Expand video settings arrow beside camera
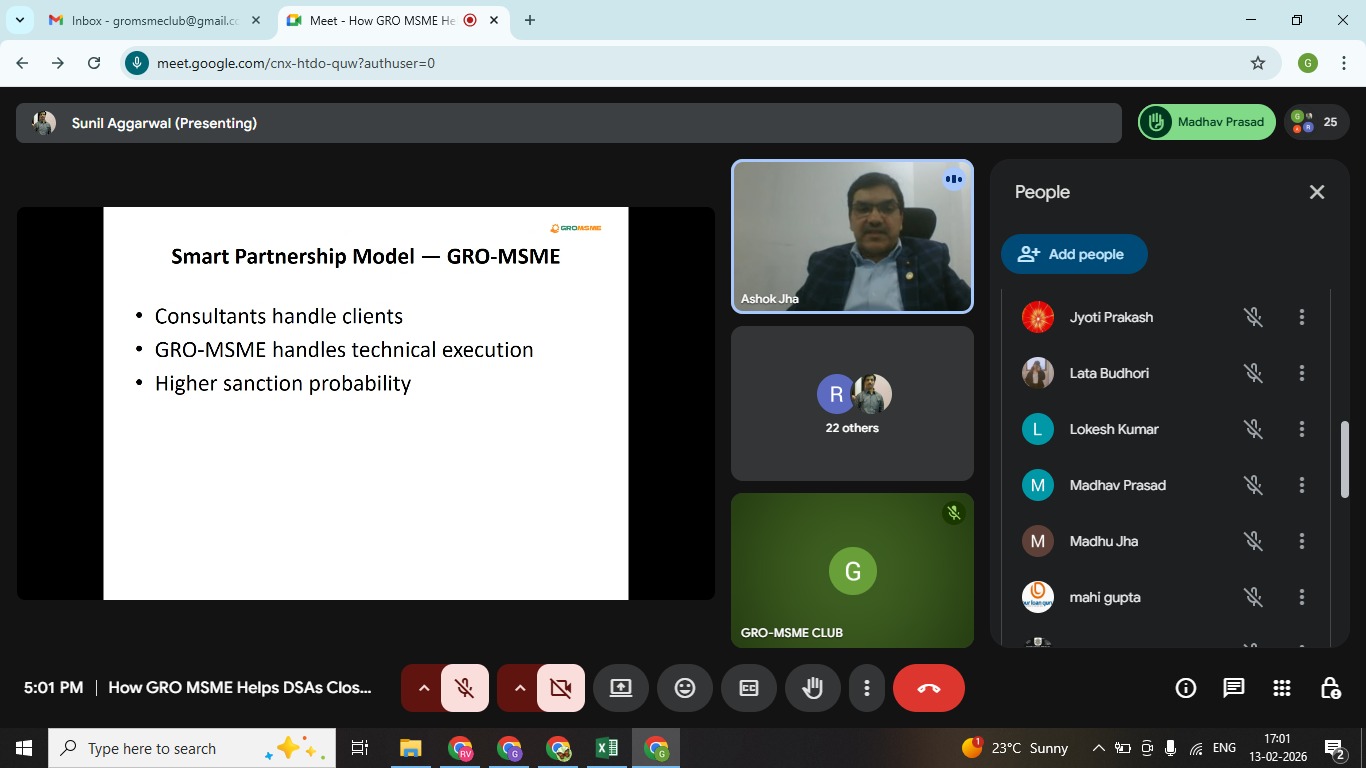Image resolution: width=1366 pixels, height=768 pixels. [x=519, y=688]
